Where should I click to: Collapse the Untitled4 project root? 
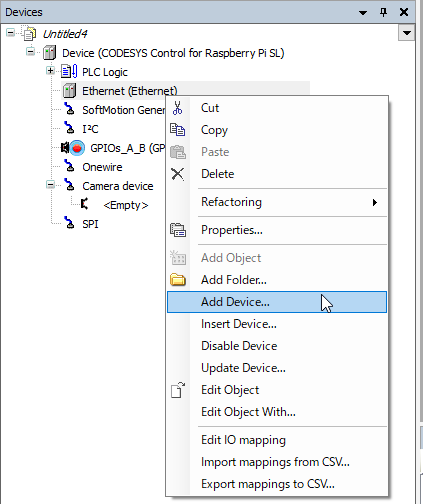click(x=11, y=33)
